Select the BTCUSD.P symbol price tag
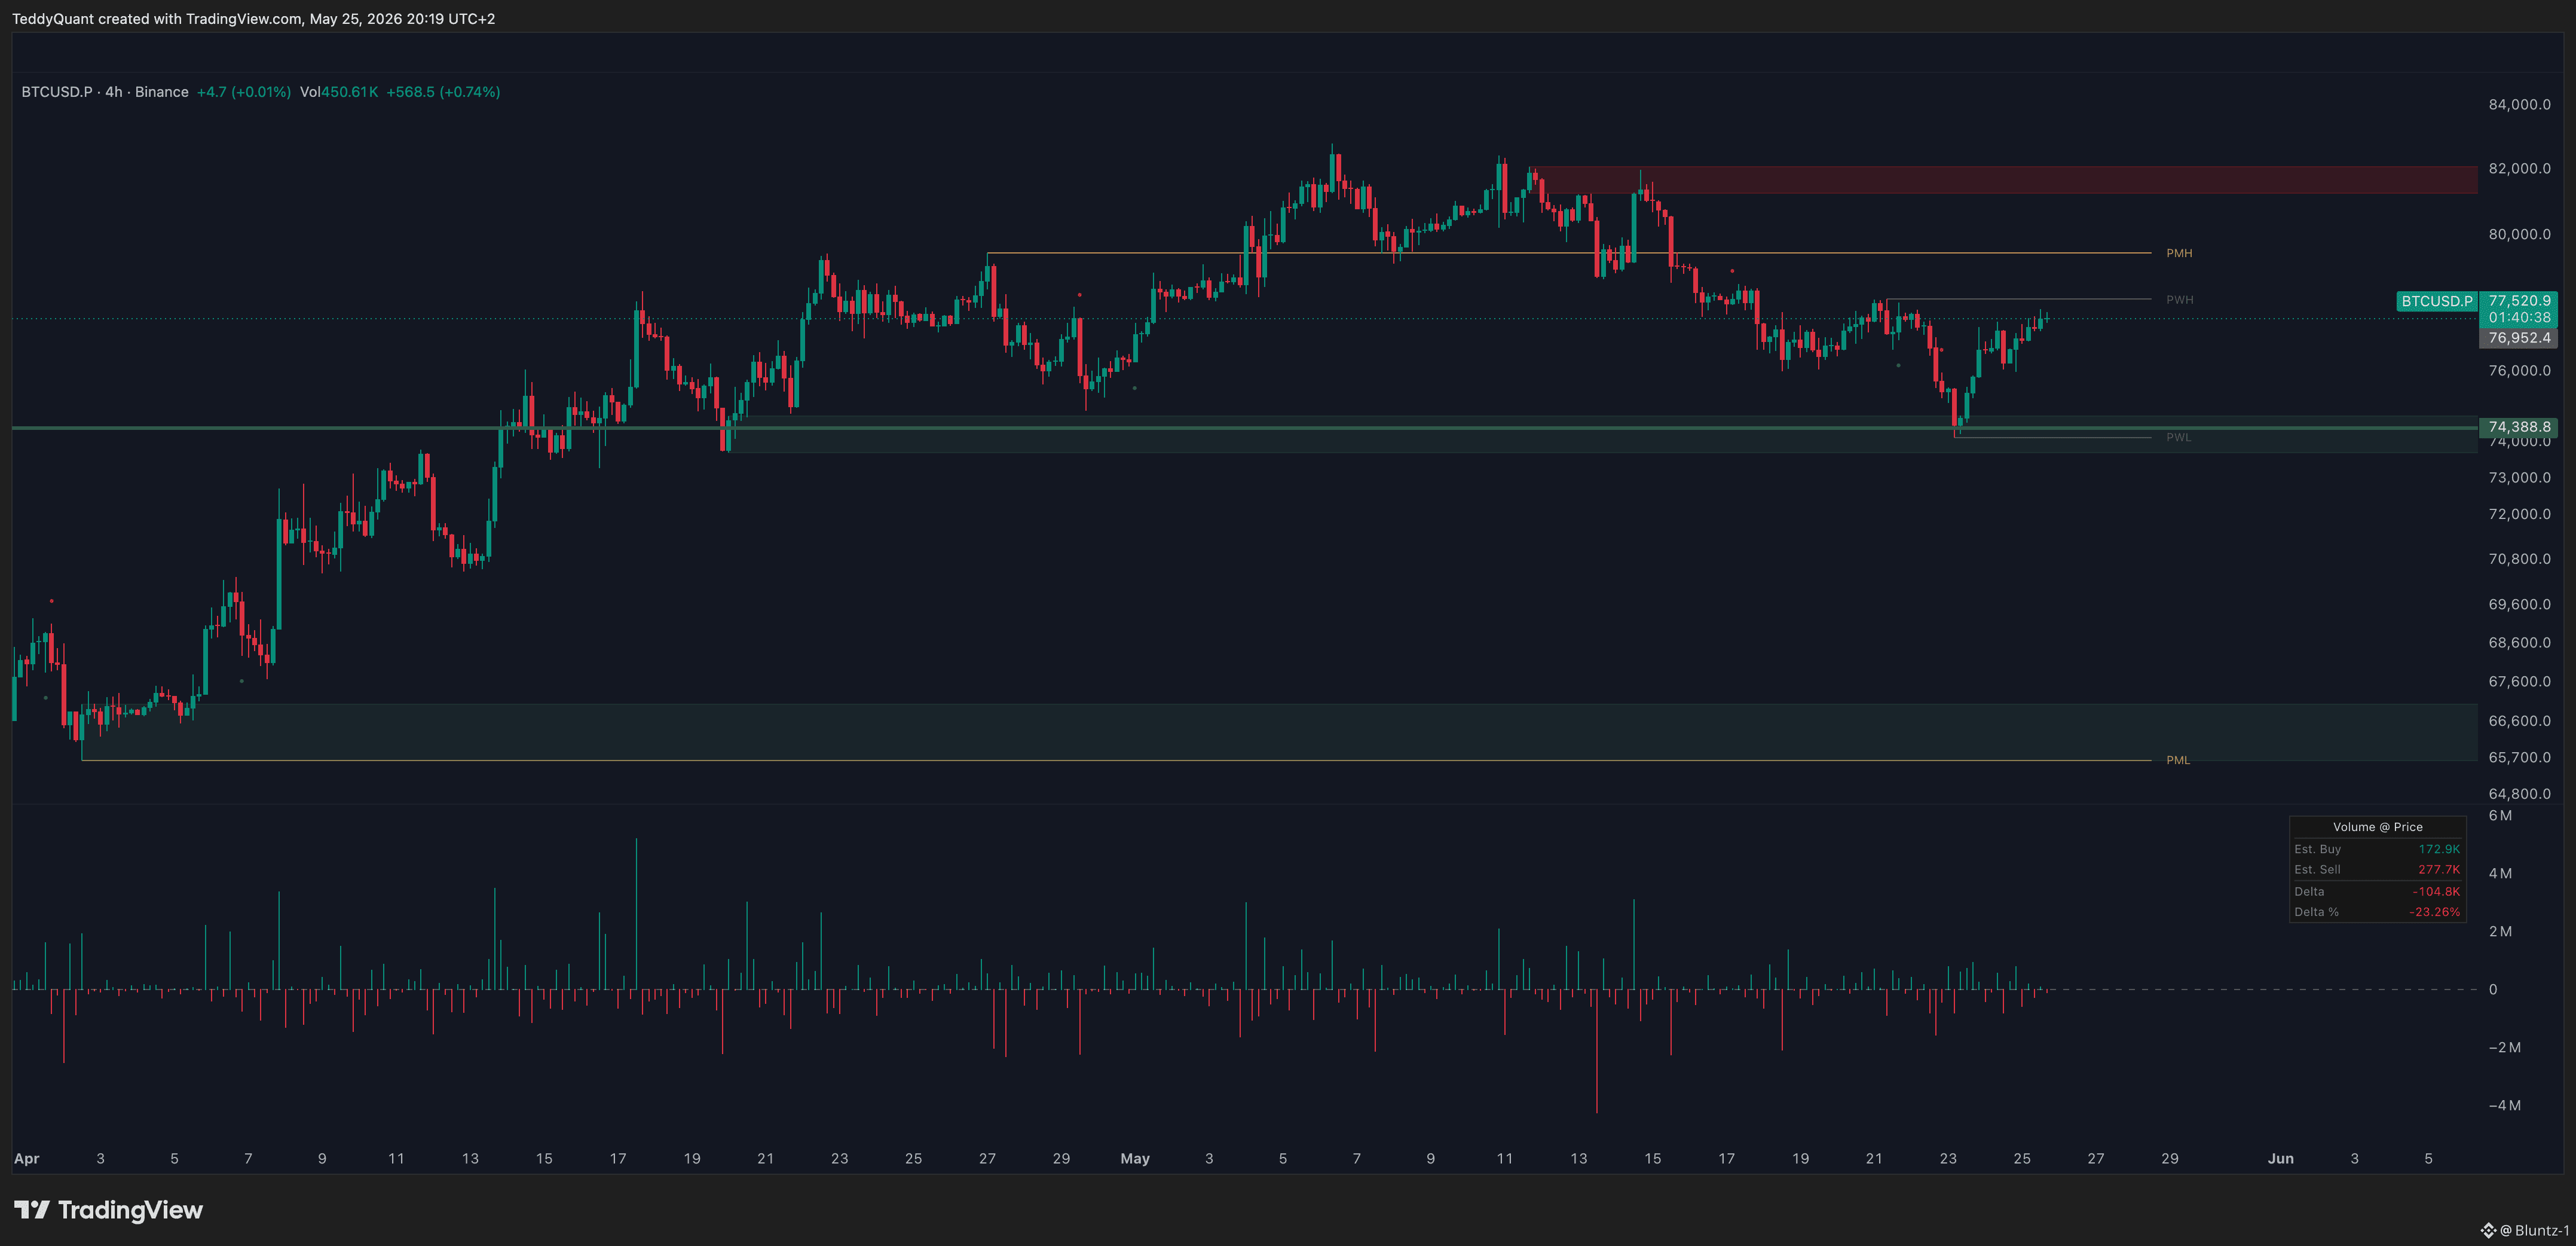Image resolution: width=2576 pixels, height=1246 pixels. [2437, 301]
